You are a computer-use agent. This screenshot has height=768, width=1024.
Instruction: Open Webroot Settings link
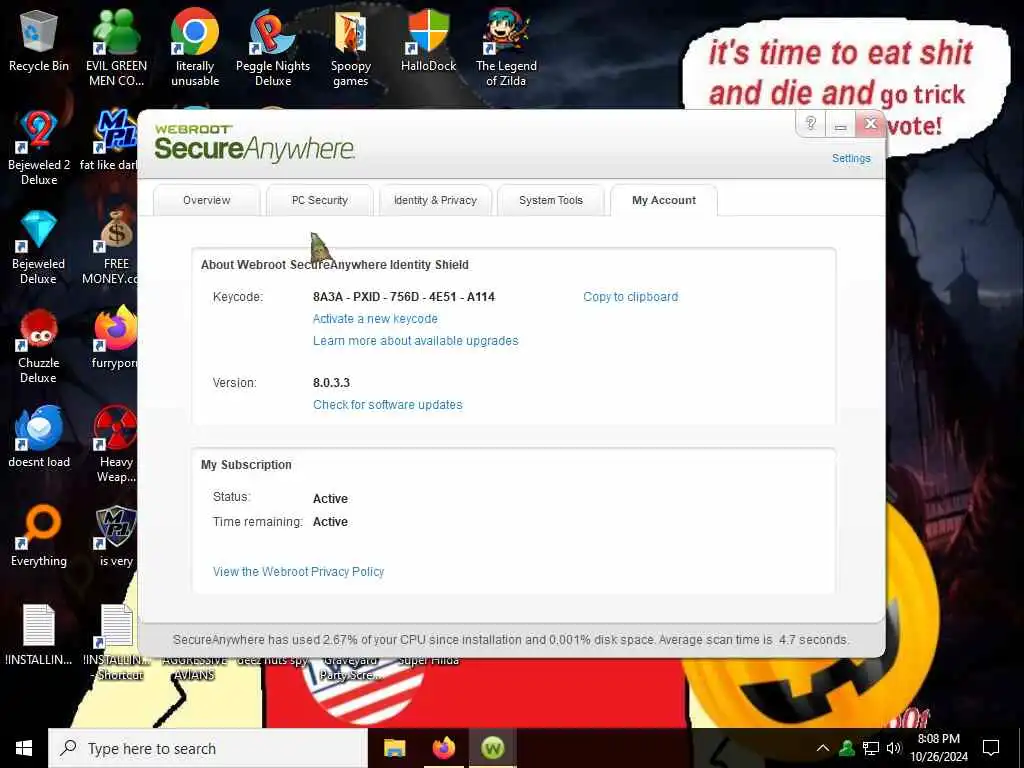coord(851,159)
